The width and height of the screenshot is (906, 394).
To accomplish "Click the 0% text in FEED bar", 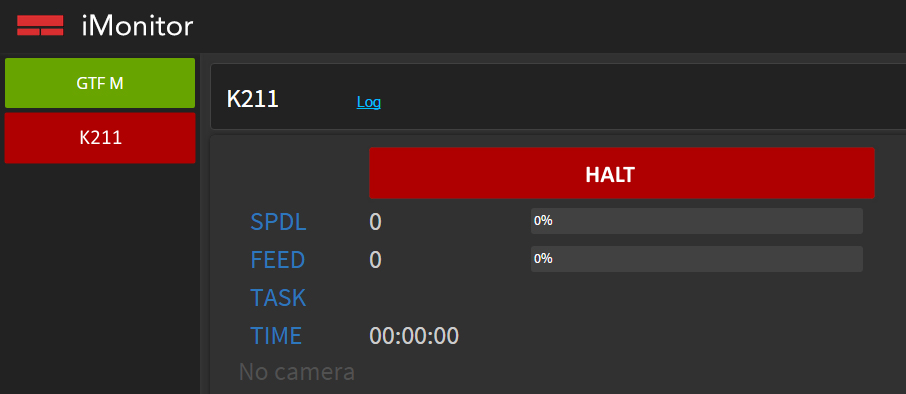I will (x=543, y=259).
